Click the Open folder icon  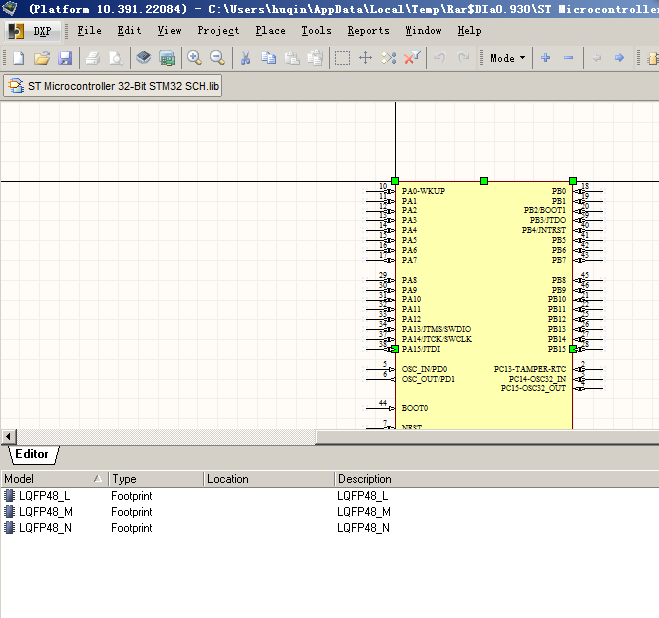[42, 58]
